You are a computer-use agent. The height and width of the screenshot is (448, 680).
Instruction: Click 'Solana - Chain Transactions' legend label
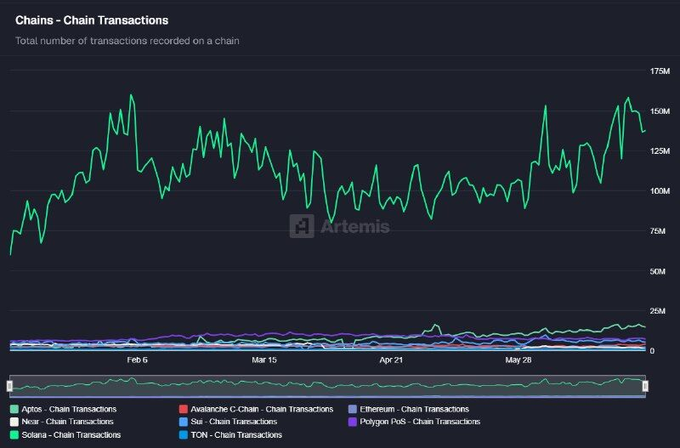(71, 435)
